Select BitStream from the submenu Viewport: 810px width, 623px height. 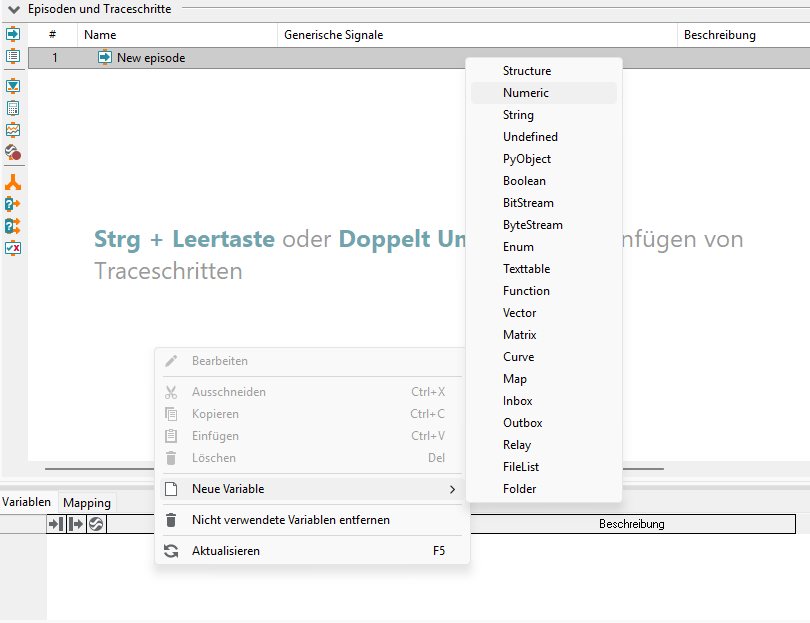(544, 203)
